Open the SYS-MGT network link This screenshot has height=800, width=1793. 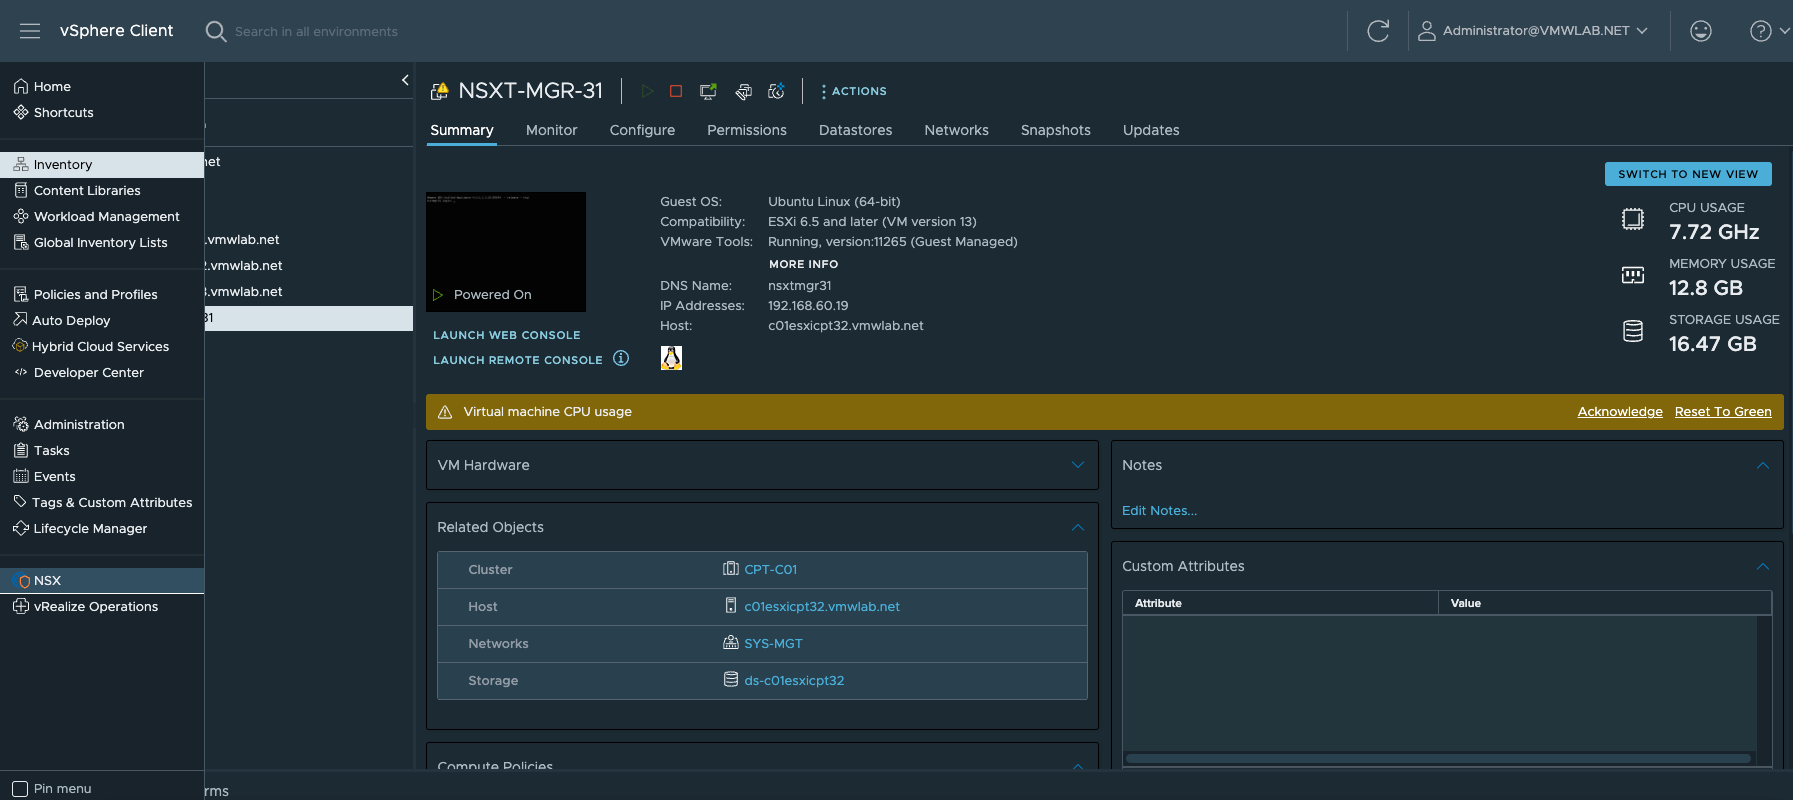[773, 644]
